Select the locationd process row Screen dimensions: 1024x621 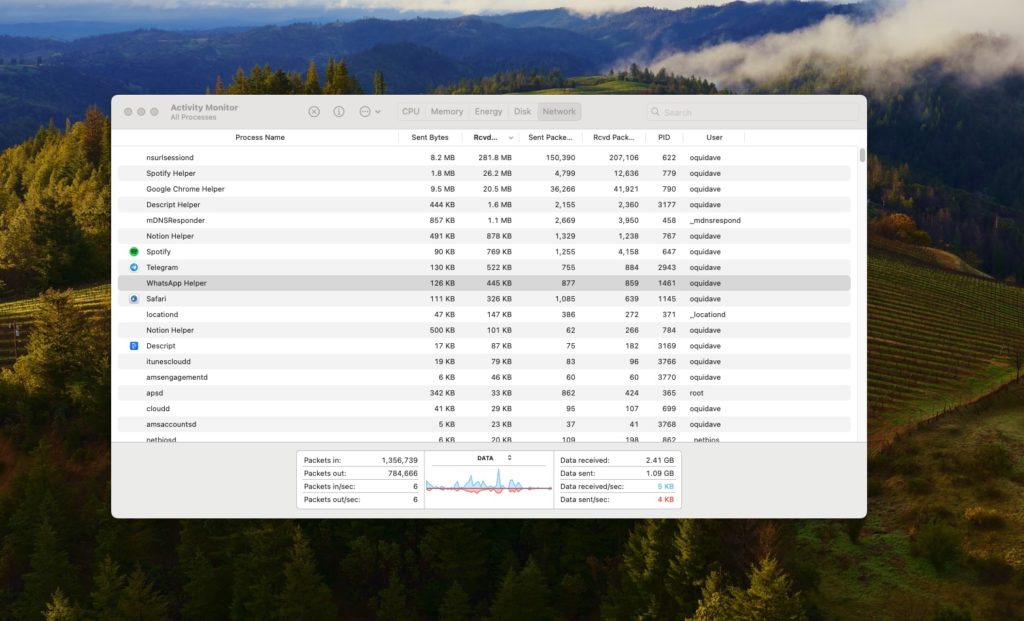pyautogui.click(x=484, y=314)
